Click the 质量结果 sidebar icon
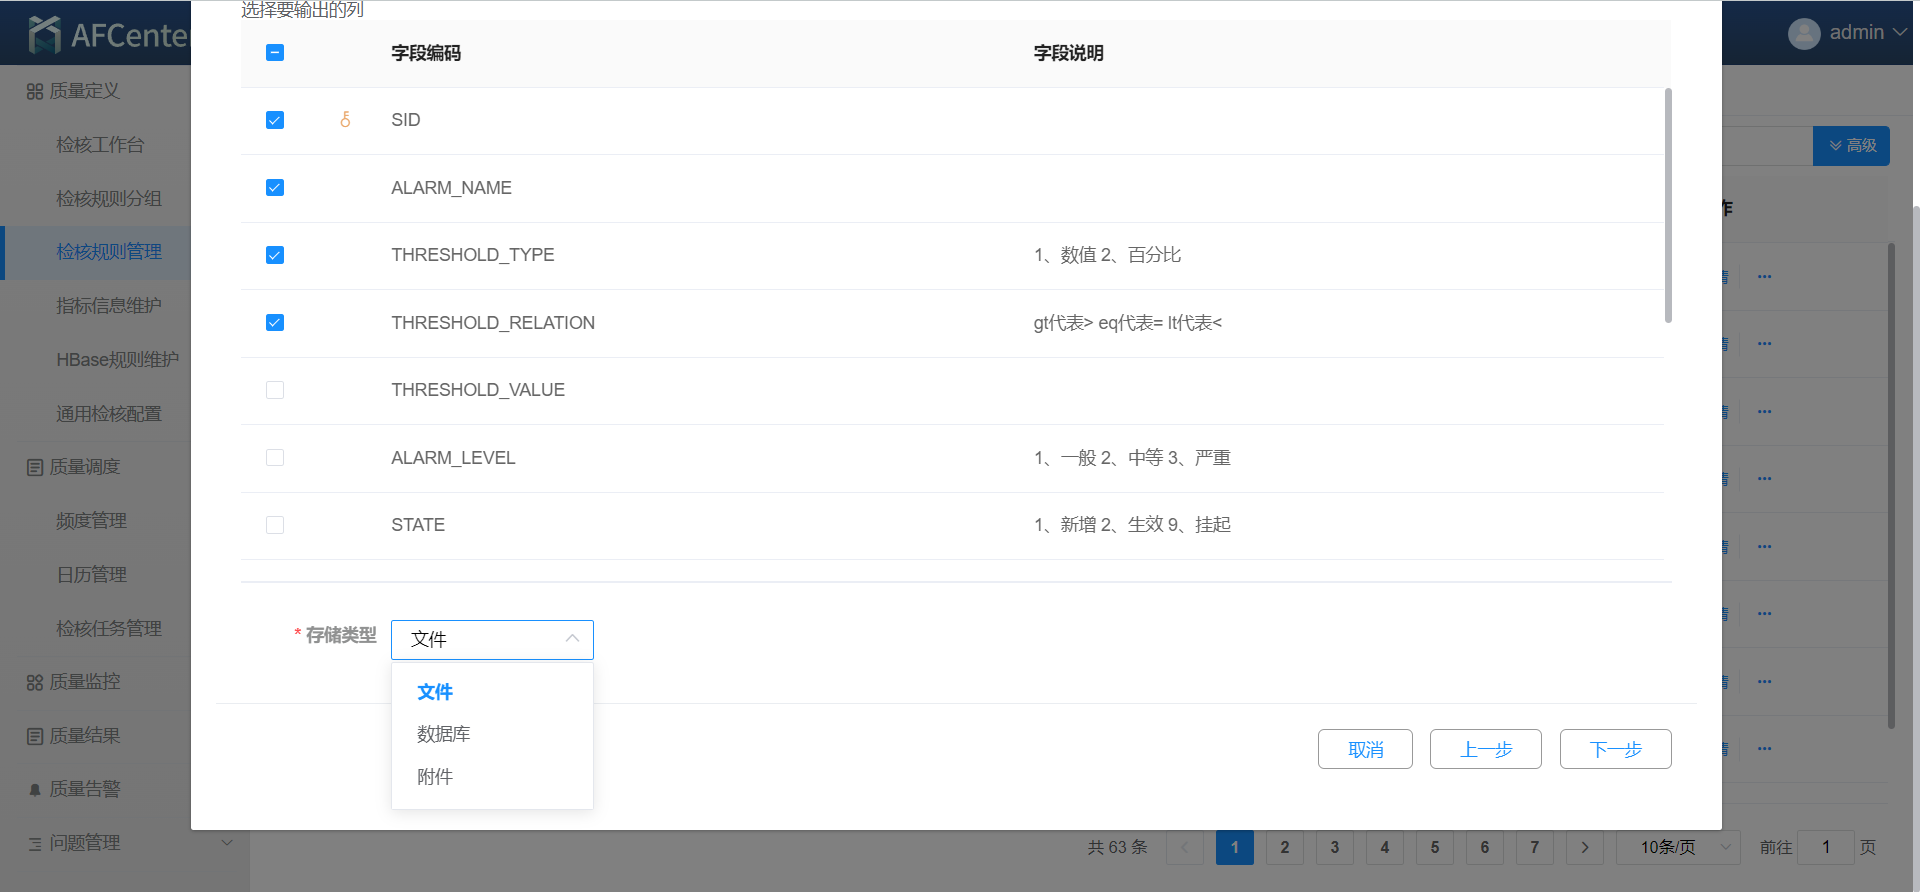Viewport: 1920px width, 892px height. pos(35,737)
